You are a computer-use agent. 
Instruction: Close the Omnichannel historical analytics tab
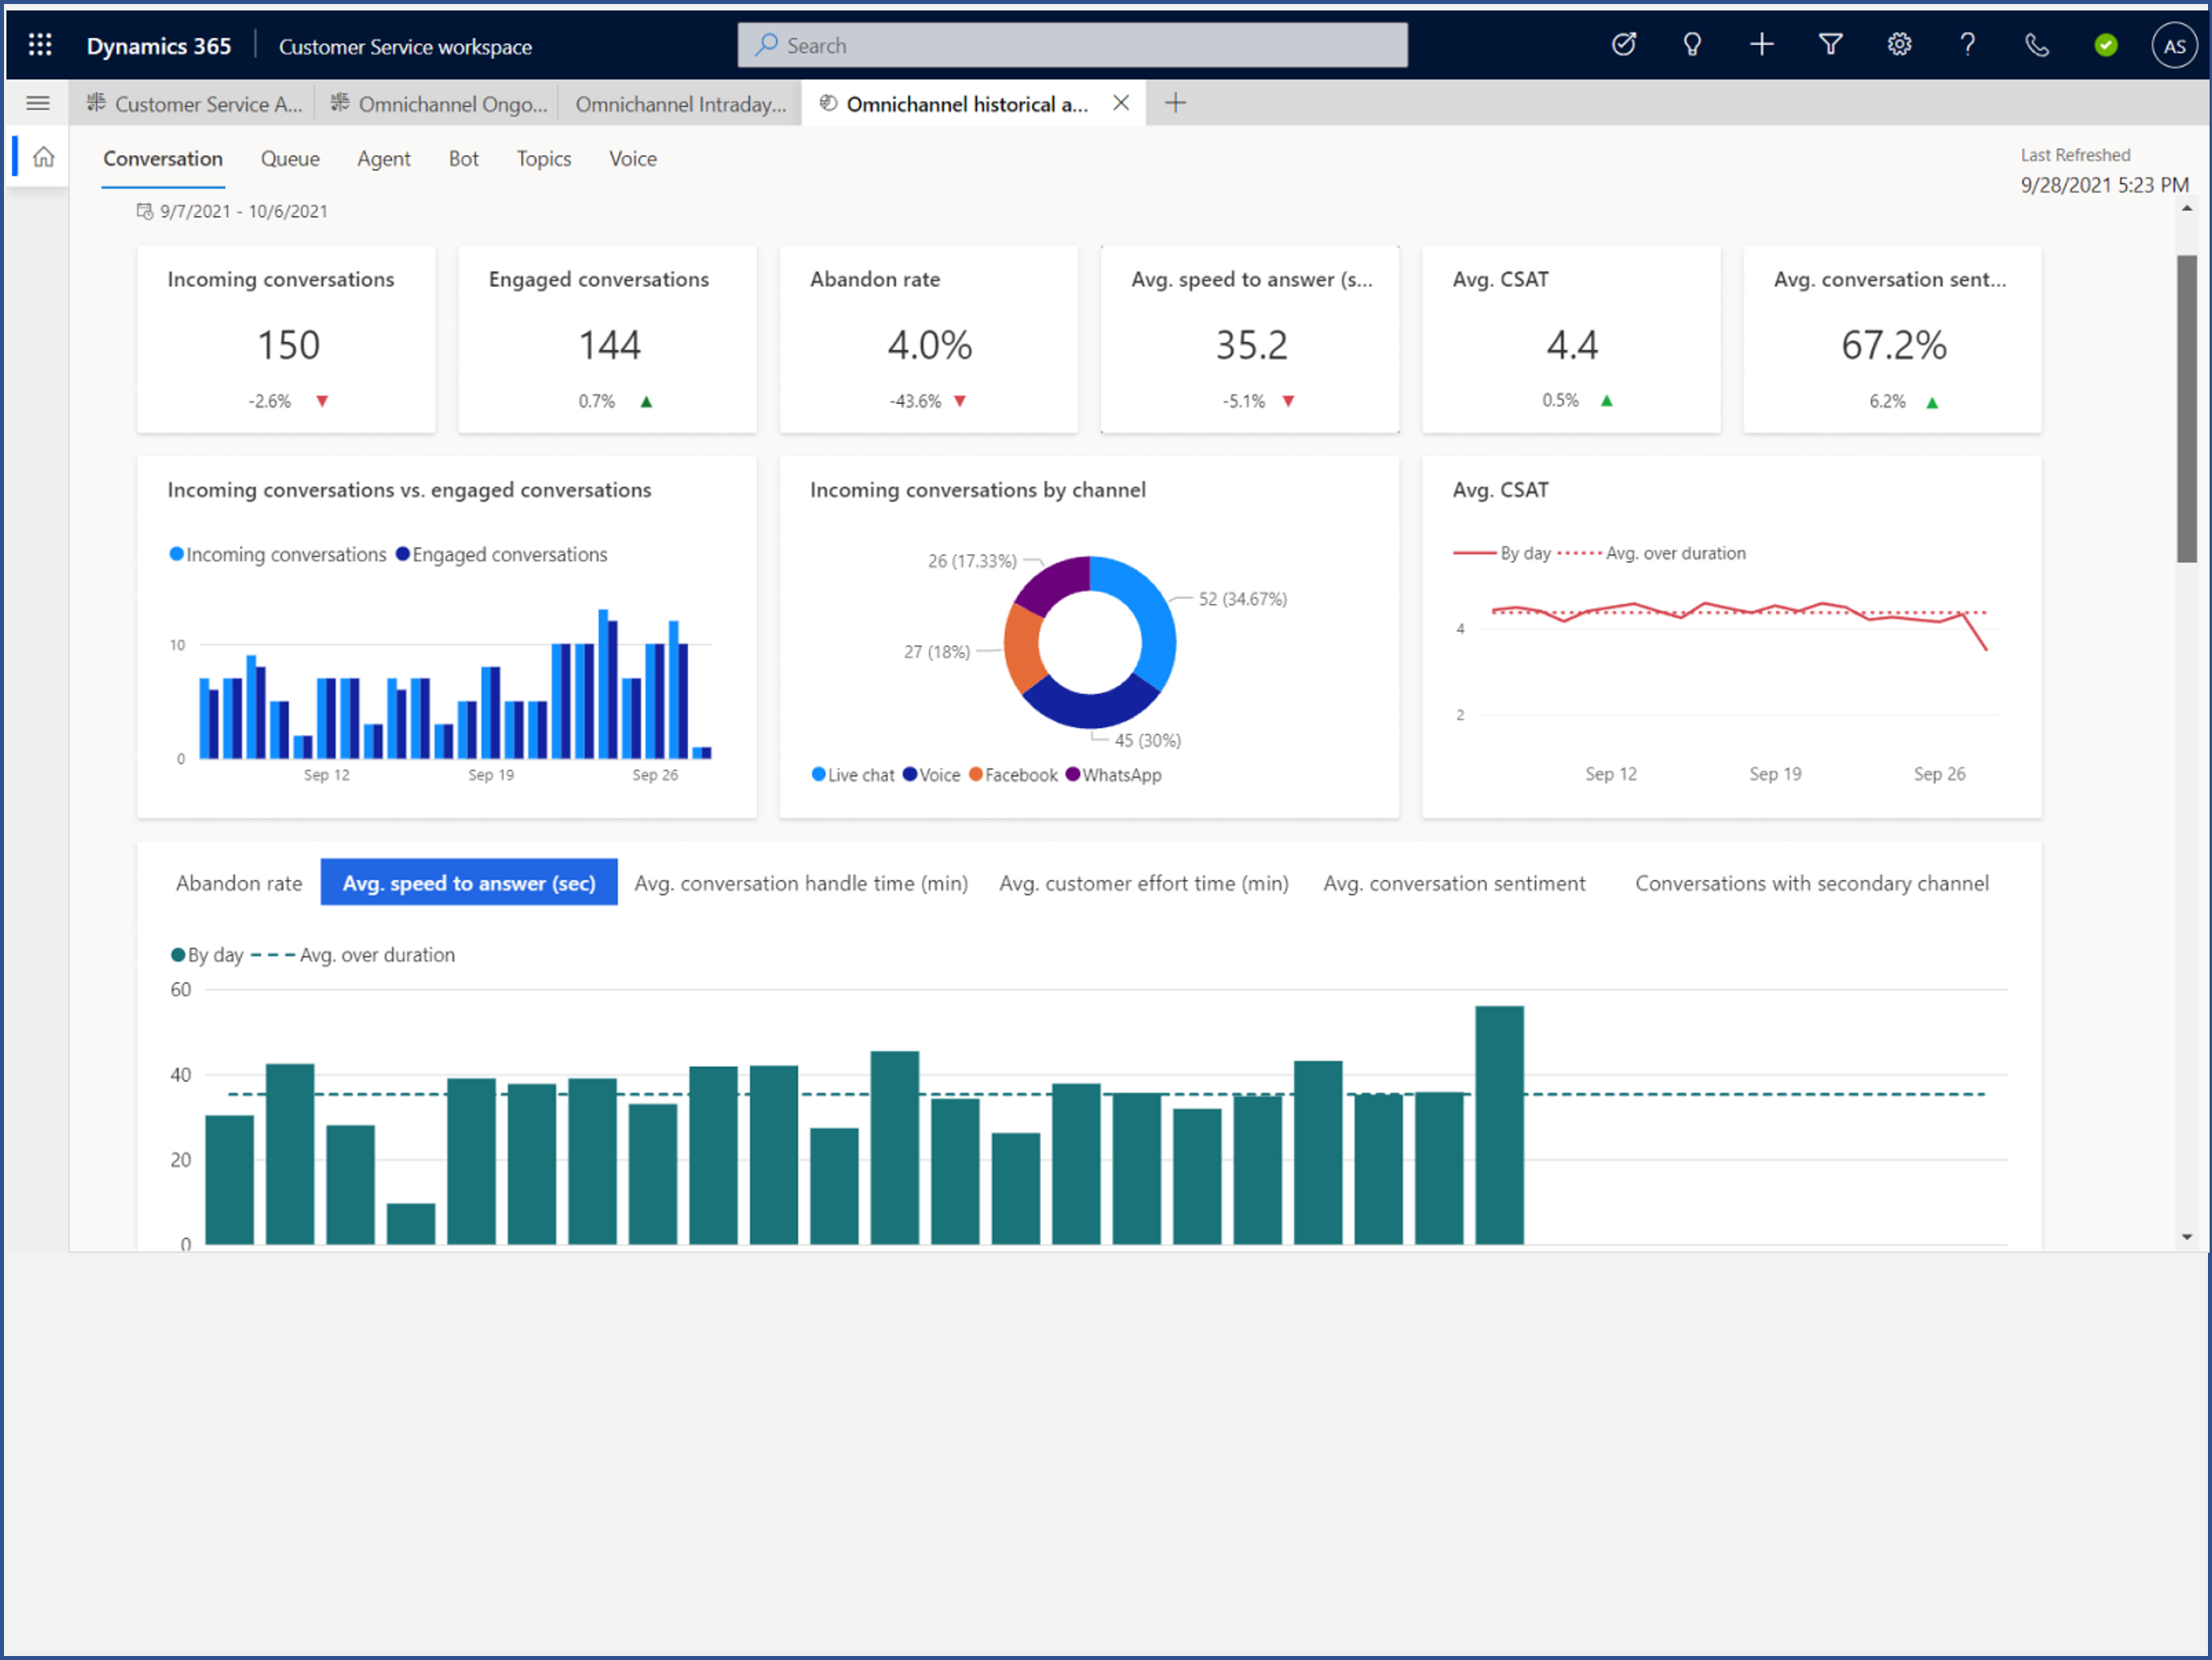click(x=1121, y=103)
